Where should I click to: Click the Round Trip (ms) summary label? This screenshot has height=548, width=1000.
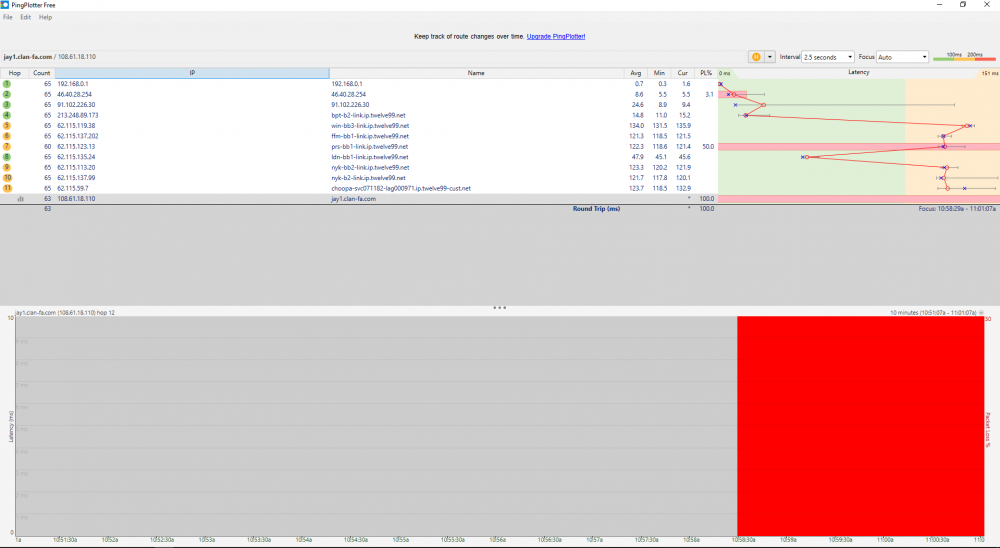(x=596, y=209)
